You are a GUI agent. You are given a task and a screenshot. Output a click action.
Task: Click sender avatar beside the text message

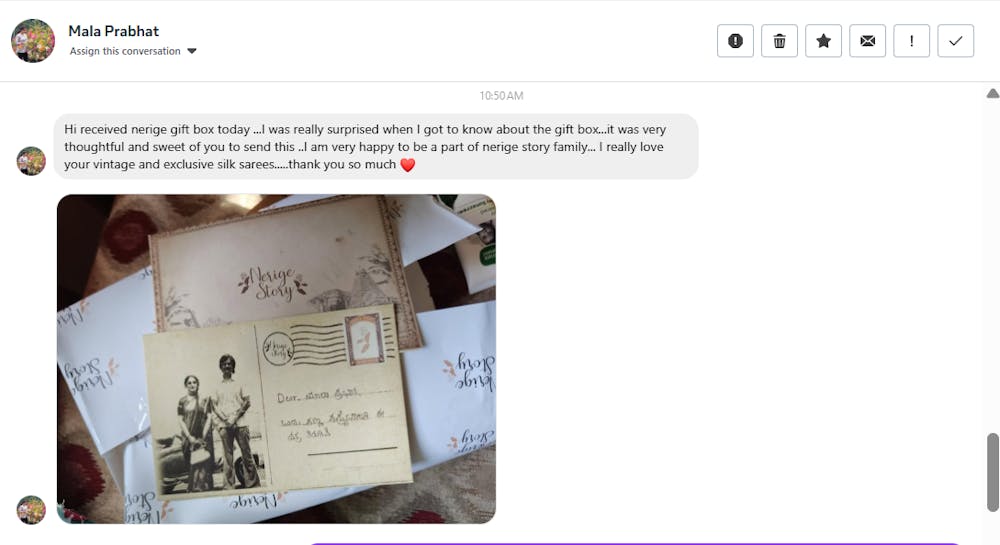pyautogui.click(x=31, y=161)
